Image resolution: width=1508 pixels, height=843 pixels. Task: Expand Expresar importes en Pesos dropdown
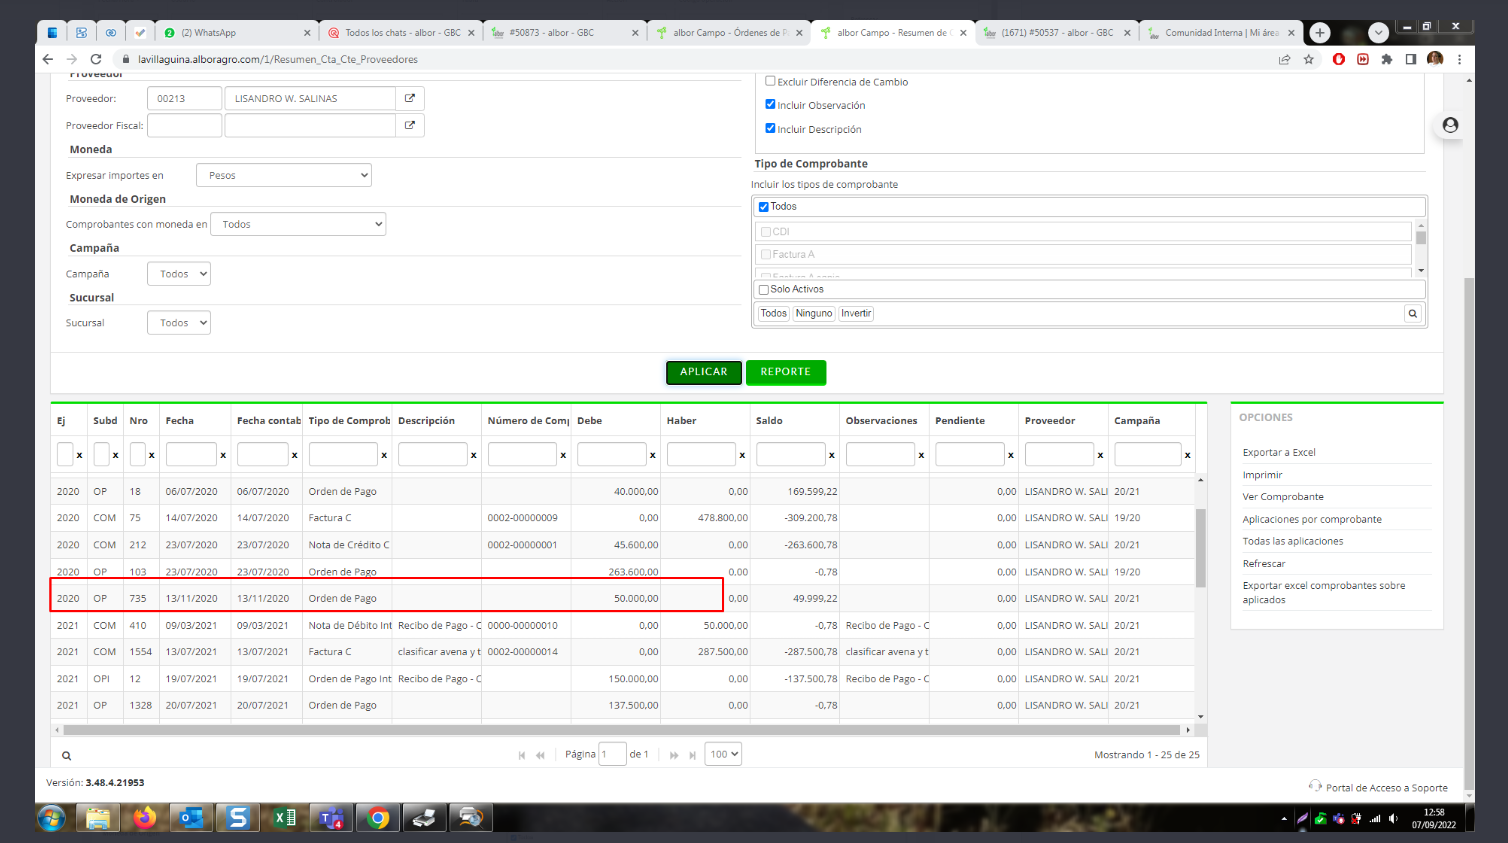(x=284, y=175)
